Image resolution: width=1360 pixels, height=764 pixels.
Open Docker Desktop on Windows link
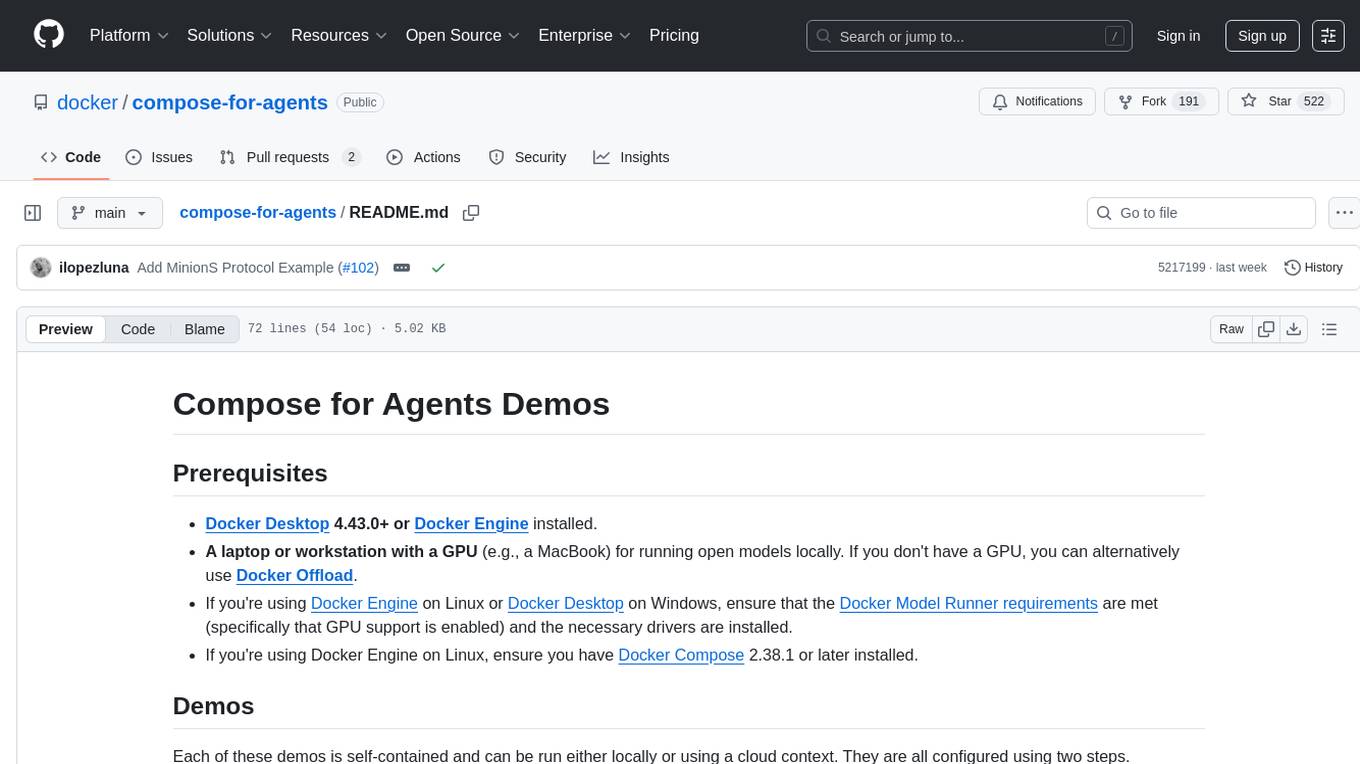coord(565,603)
